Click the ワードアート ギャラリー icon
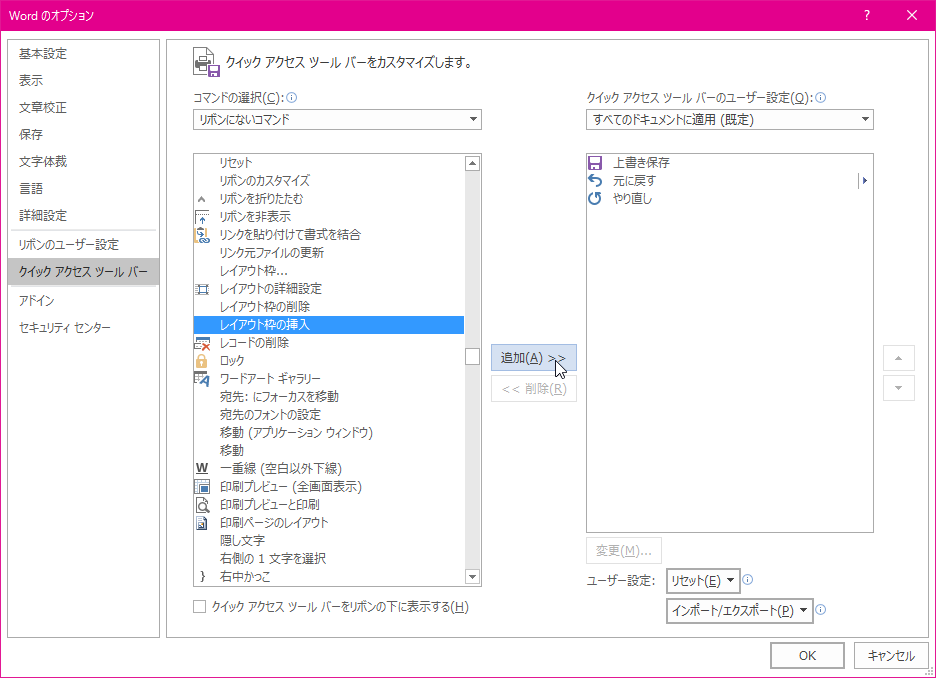 (202, 379)
